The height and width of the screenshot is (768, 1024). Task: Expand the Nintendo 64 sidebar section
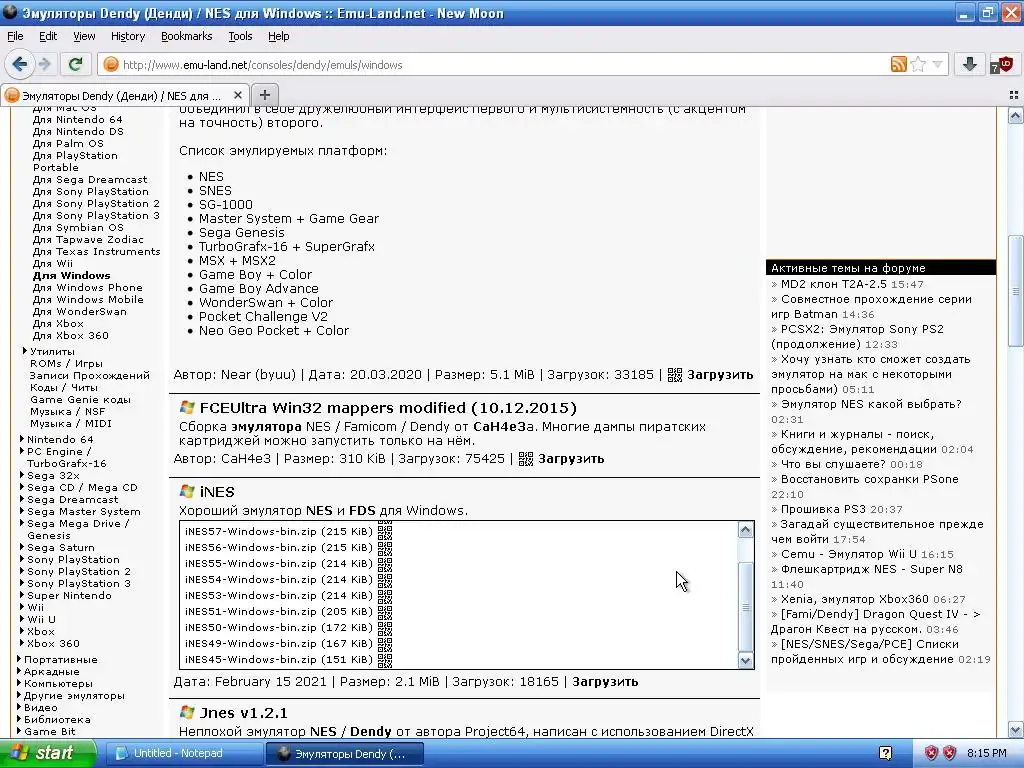point(22,439)
